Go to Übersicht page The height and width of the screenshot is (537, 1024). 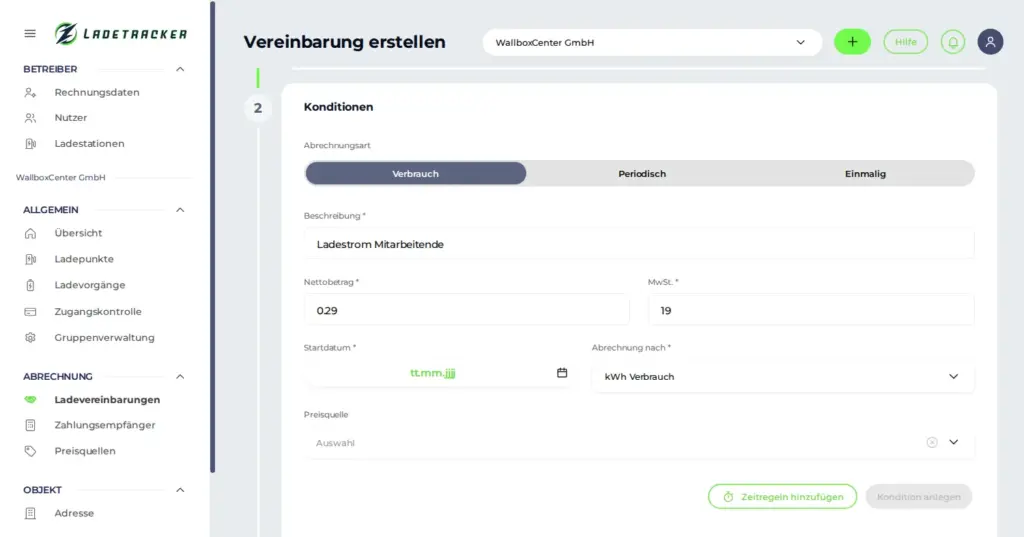coord(78,233)
